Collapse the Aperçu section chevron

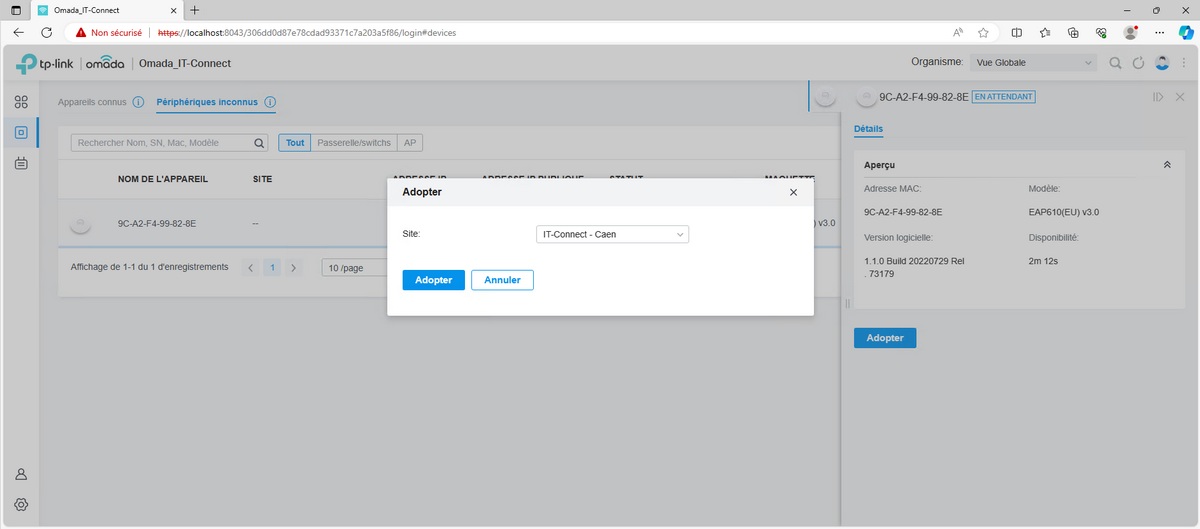tap(1167, 164)
